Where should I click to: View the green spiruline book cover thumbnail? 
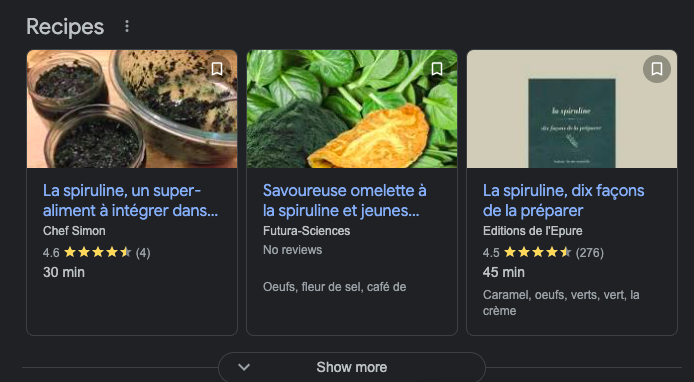[572, 109]
